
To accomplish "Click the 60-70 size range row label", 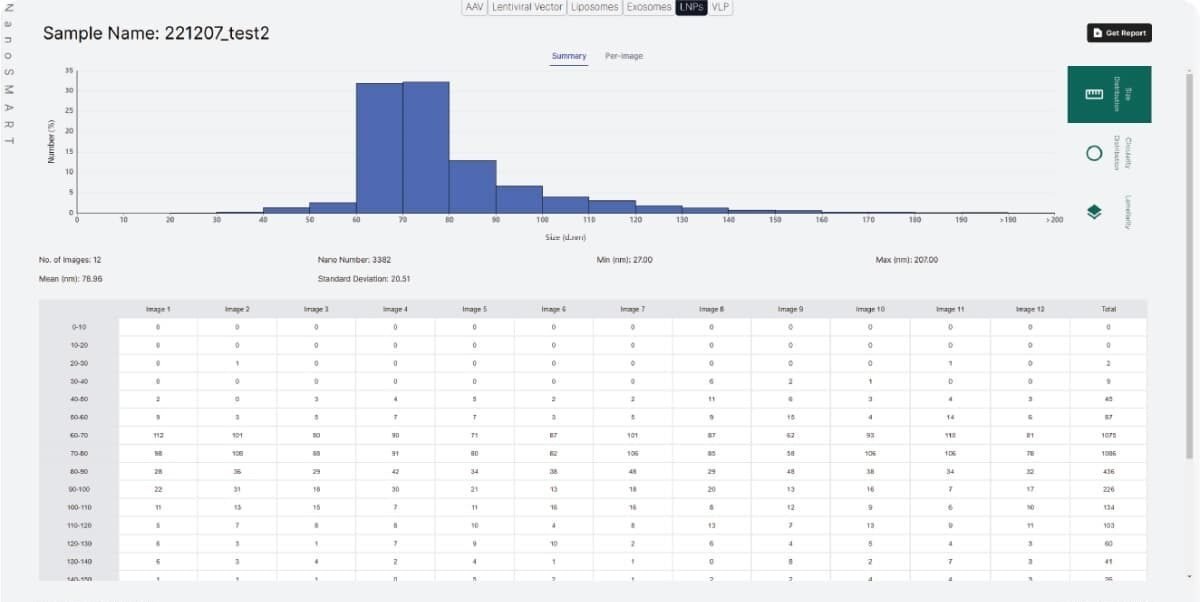I will (x=79, y=435).
